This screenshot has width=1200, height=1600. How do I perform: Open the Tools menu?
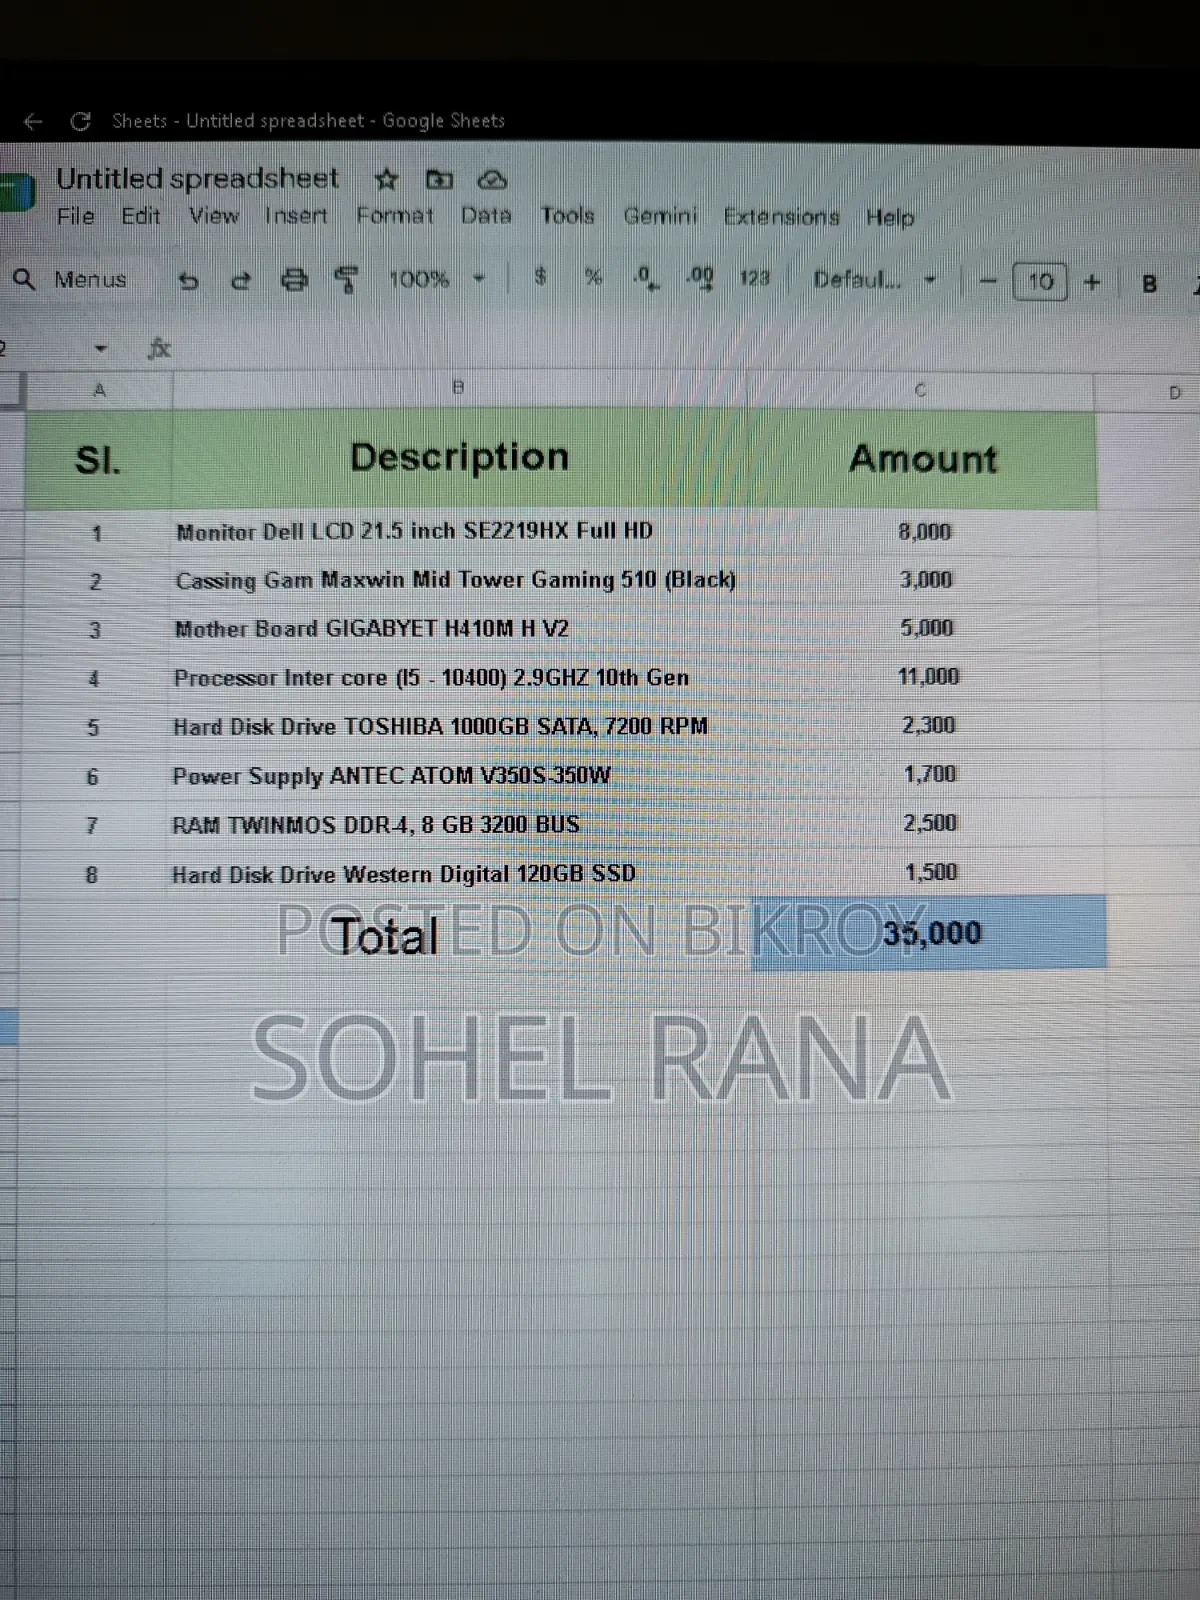tap(567, 216)
